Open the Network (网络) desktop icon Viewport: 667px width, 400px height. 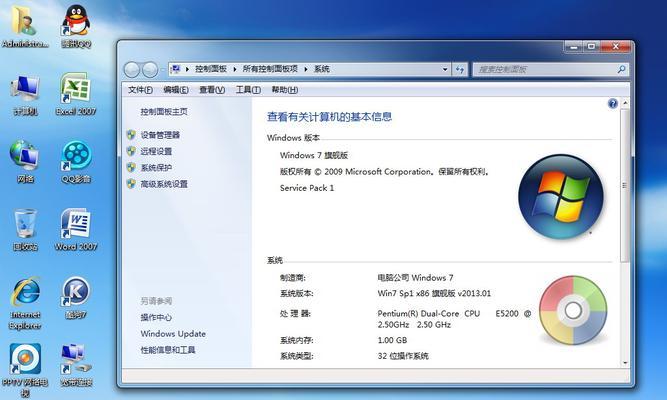pyautogui.click(x=25, y=160)
